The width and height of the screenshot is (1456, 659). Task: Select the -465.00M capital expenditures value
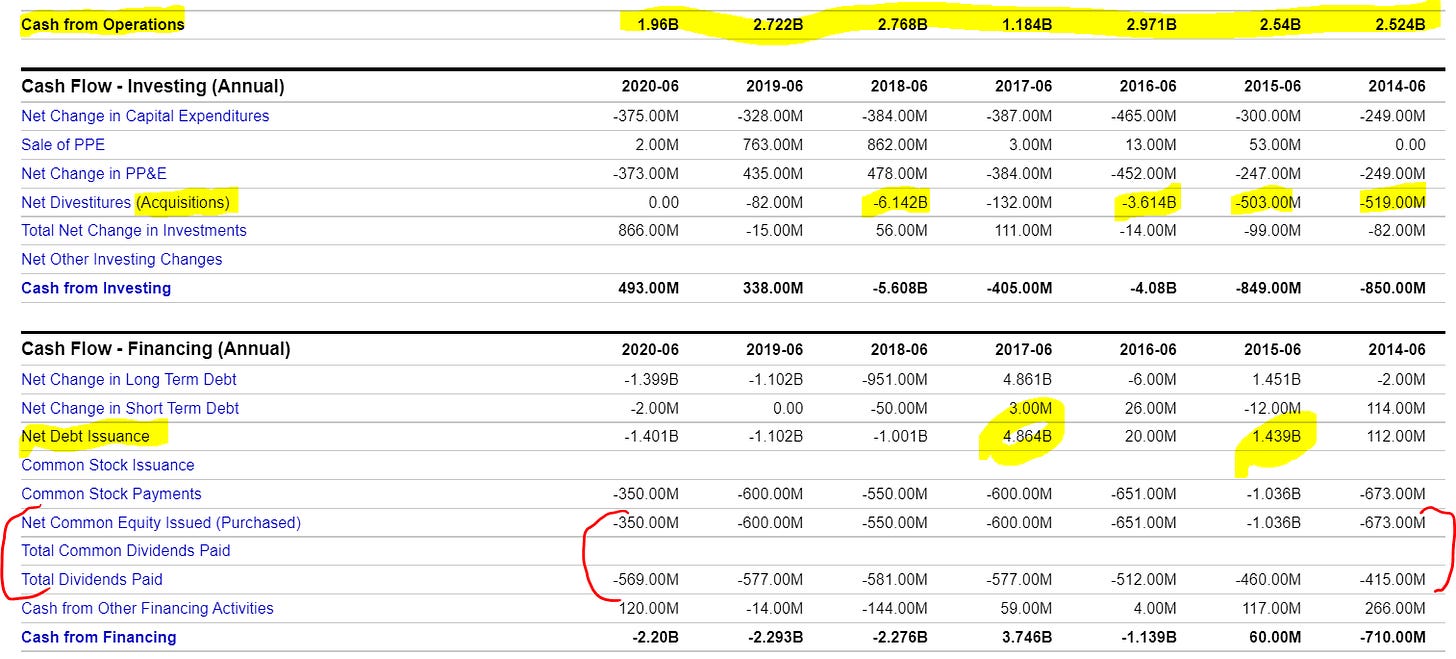pos(1143,116)
